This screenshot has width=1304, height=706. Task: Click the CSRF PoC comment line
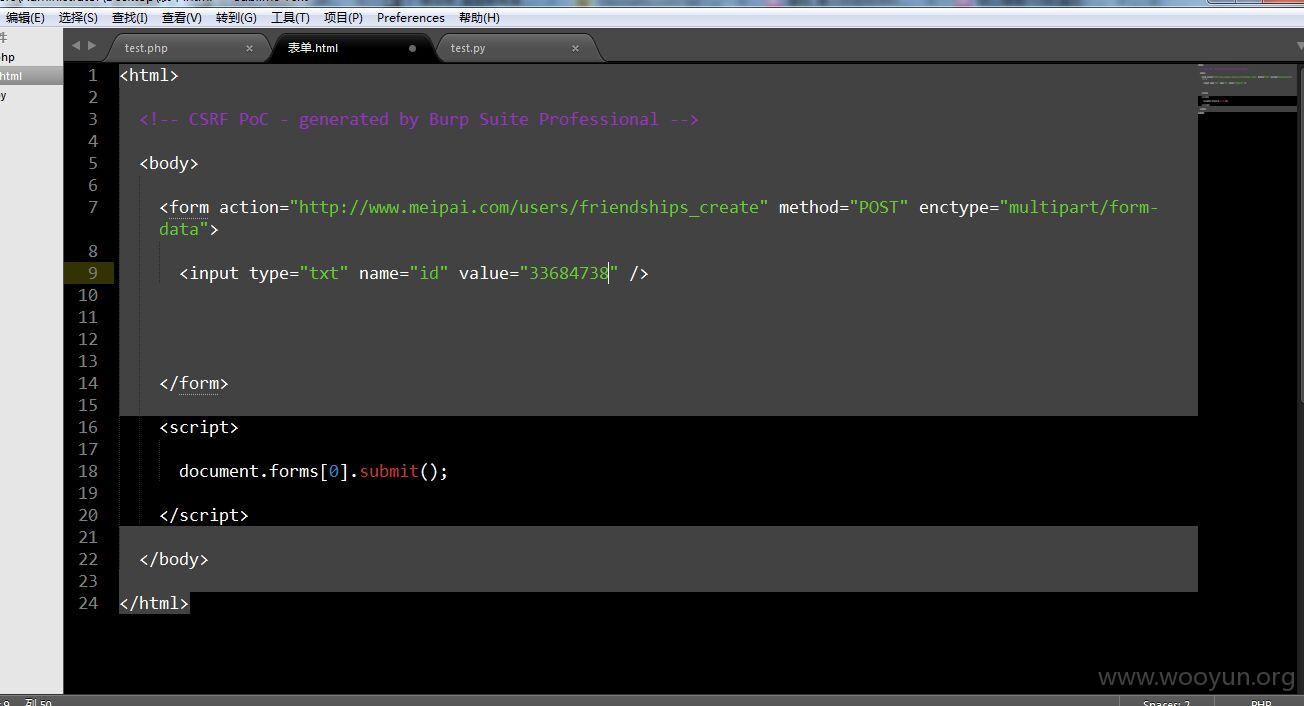[419, 119]
